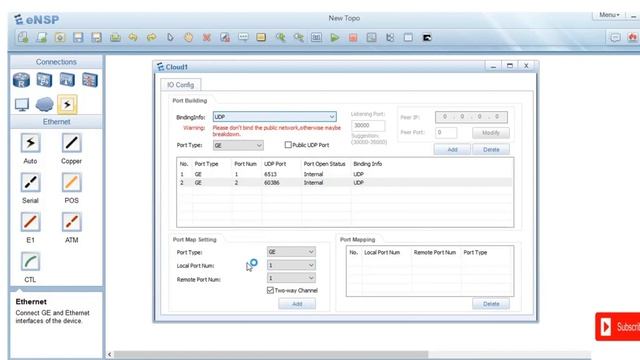Screen dimensions: 640x360
Task: Select table row with UDP port 6513
Action: click(345, 174)
